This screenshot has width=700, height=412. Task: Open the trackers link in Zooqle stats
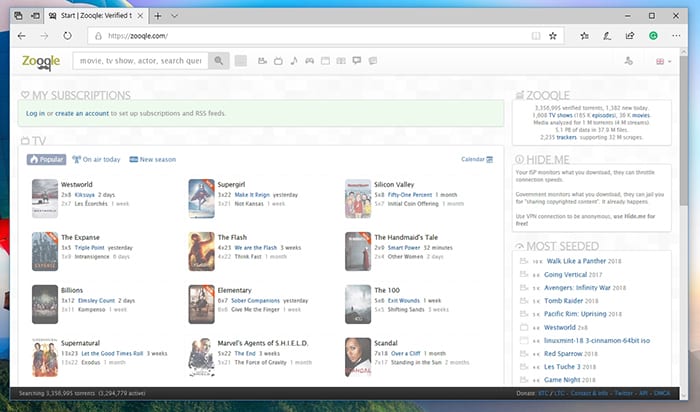click(567, 137)
